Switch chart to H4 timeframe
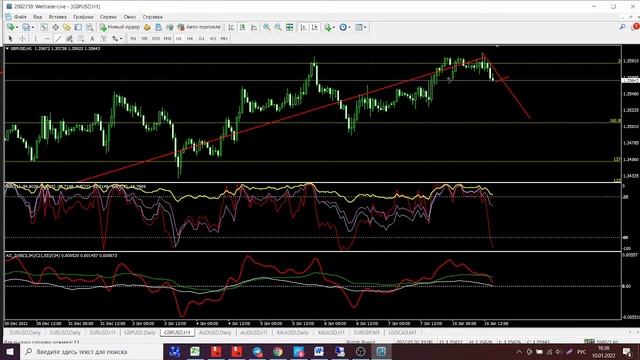Image resolution: width=640 pixels, height=360 pixels. click(190, 38)
